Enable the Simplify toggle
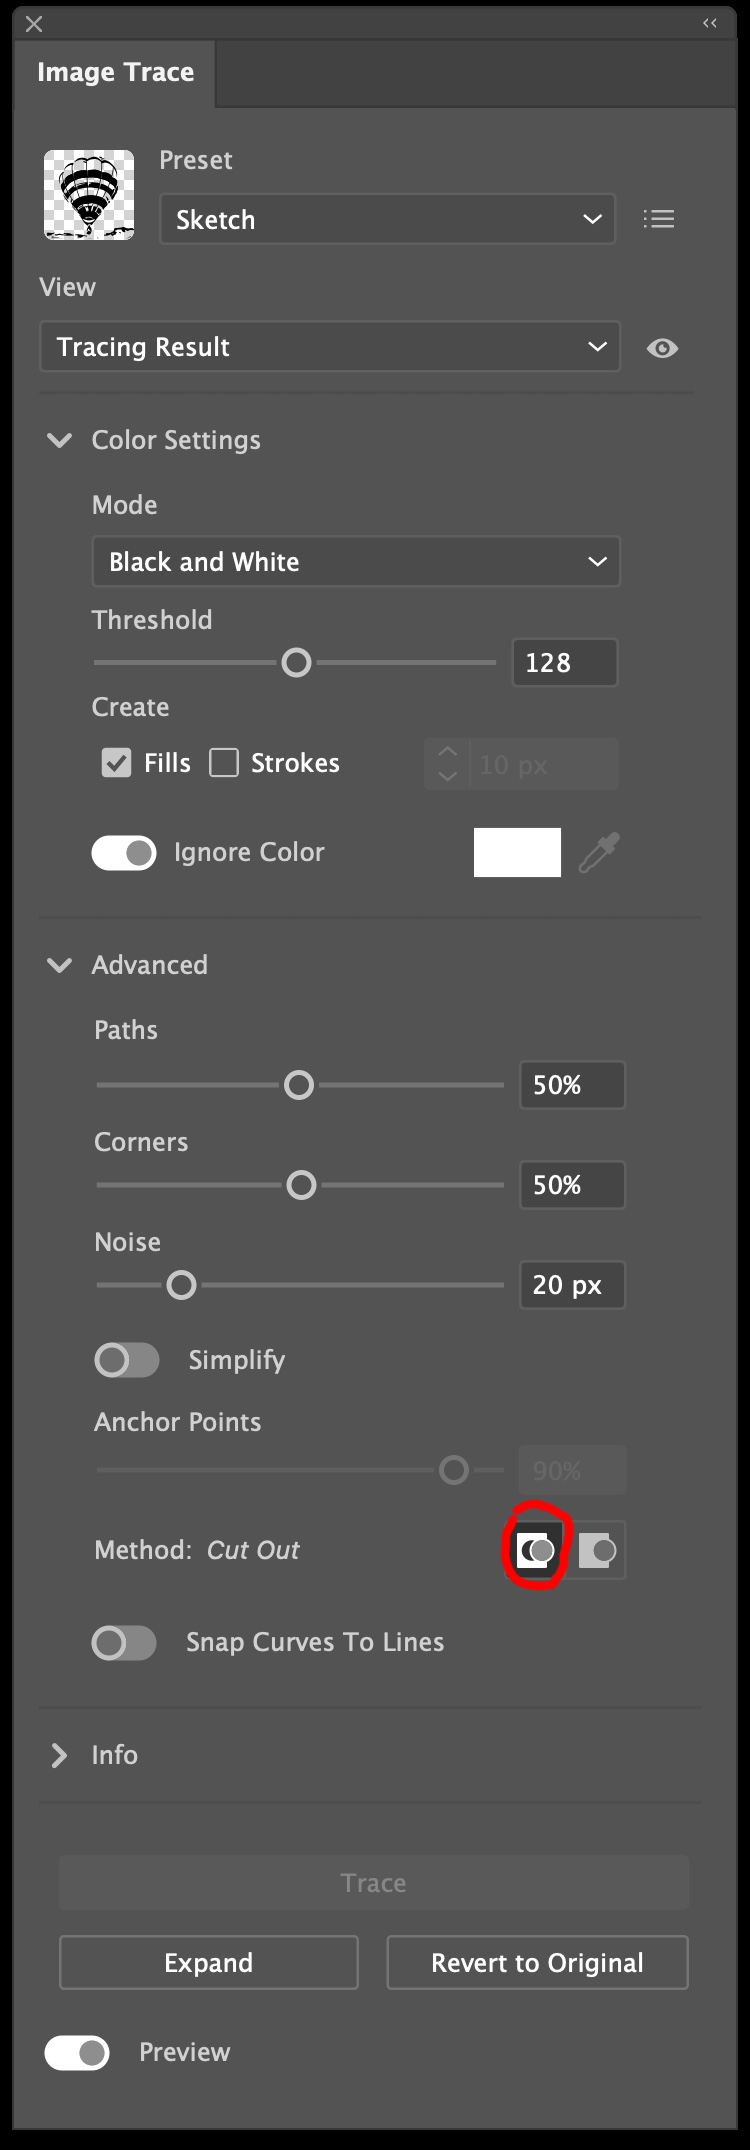The width and height of the screenshot is (750, 2150). [x=126, y=1360]
